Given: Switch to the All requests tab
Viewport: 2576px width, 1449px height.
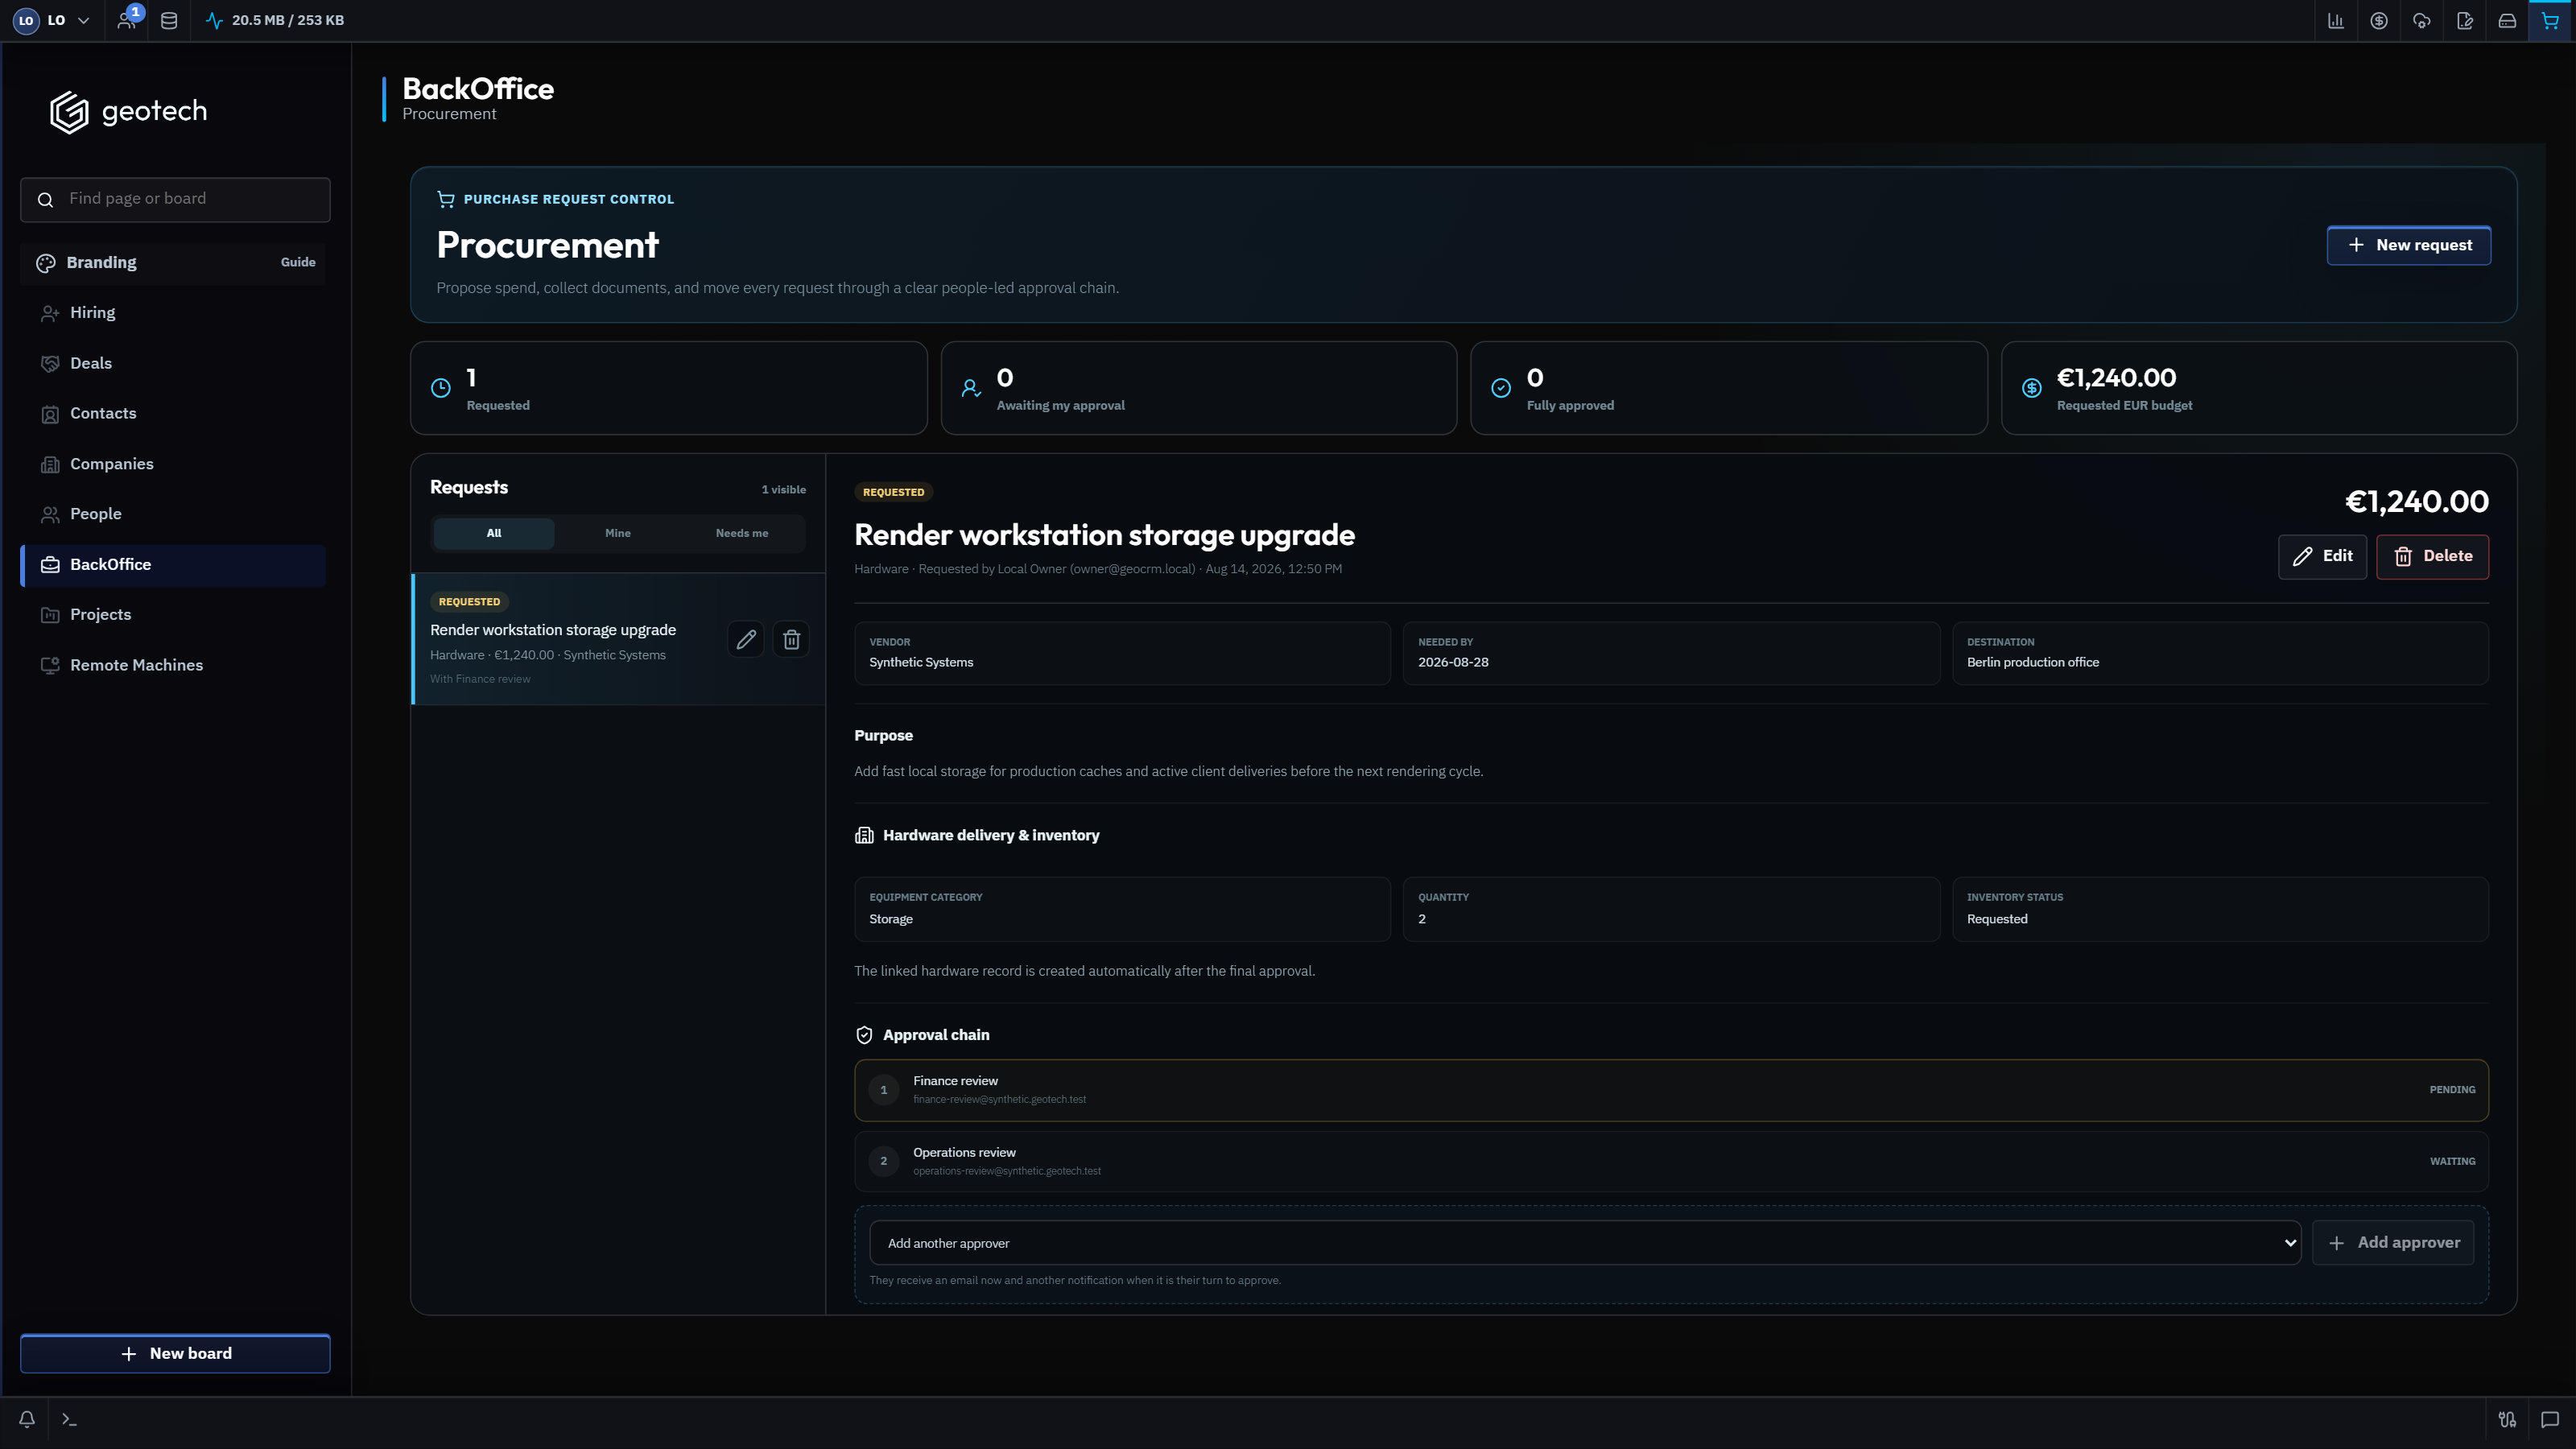Looking at the screenshot, I should [494, 533].
